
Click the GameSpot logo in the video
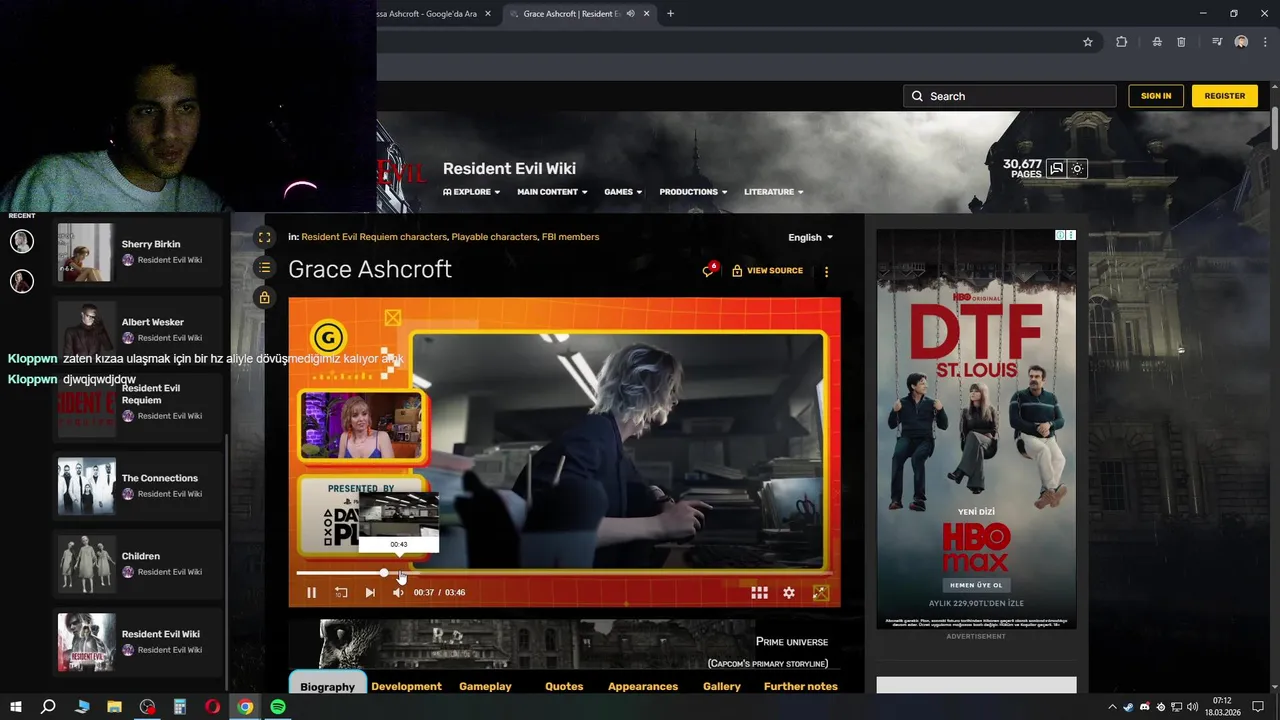click(327, 338)
